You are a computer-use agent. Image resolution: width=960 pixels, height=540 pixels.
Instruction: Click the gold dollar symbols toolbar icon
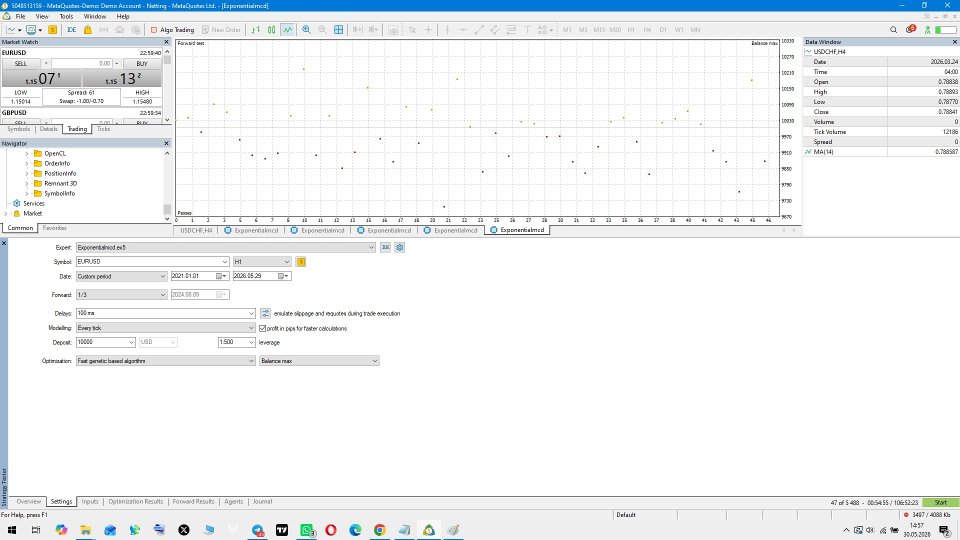(x=53, y=29)
